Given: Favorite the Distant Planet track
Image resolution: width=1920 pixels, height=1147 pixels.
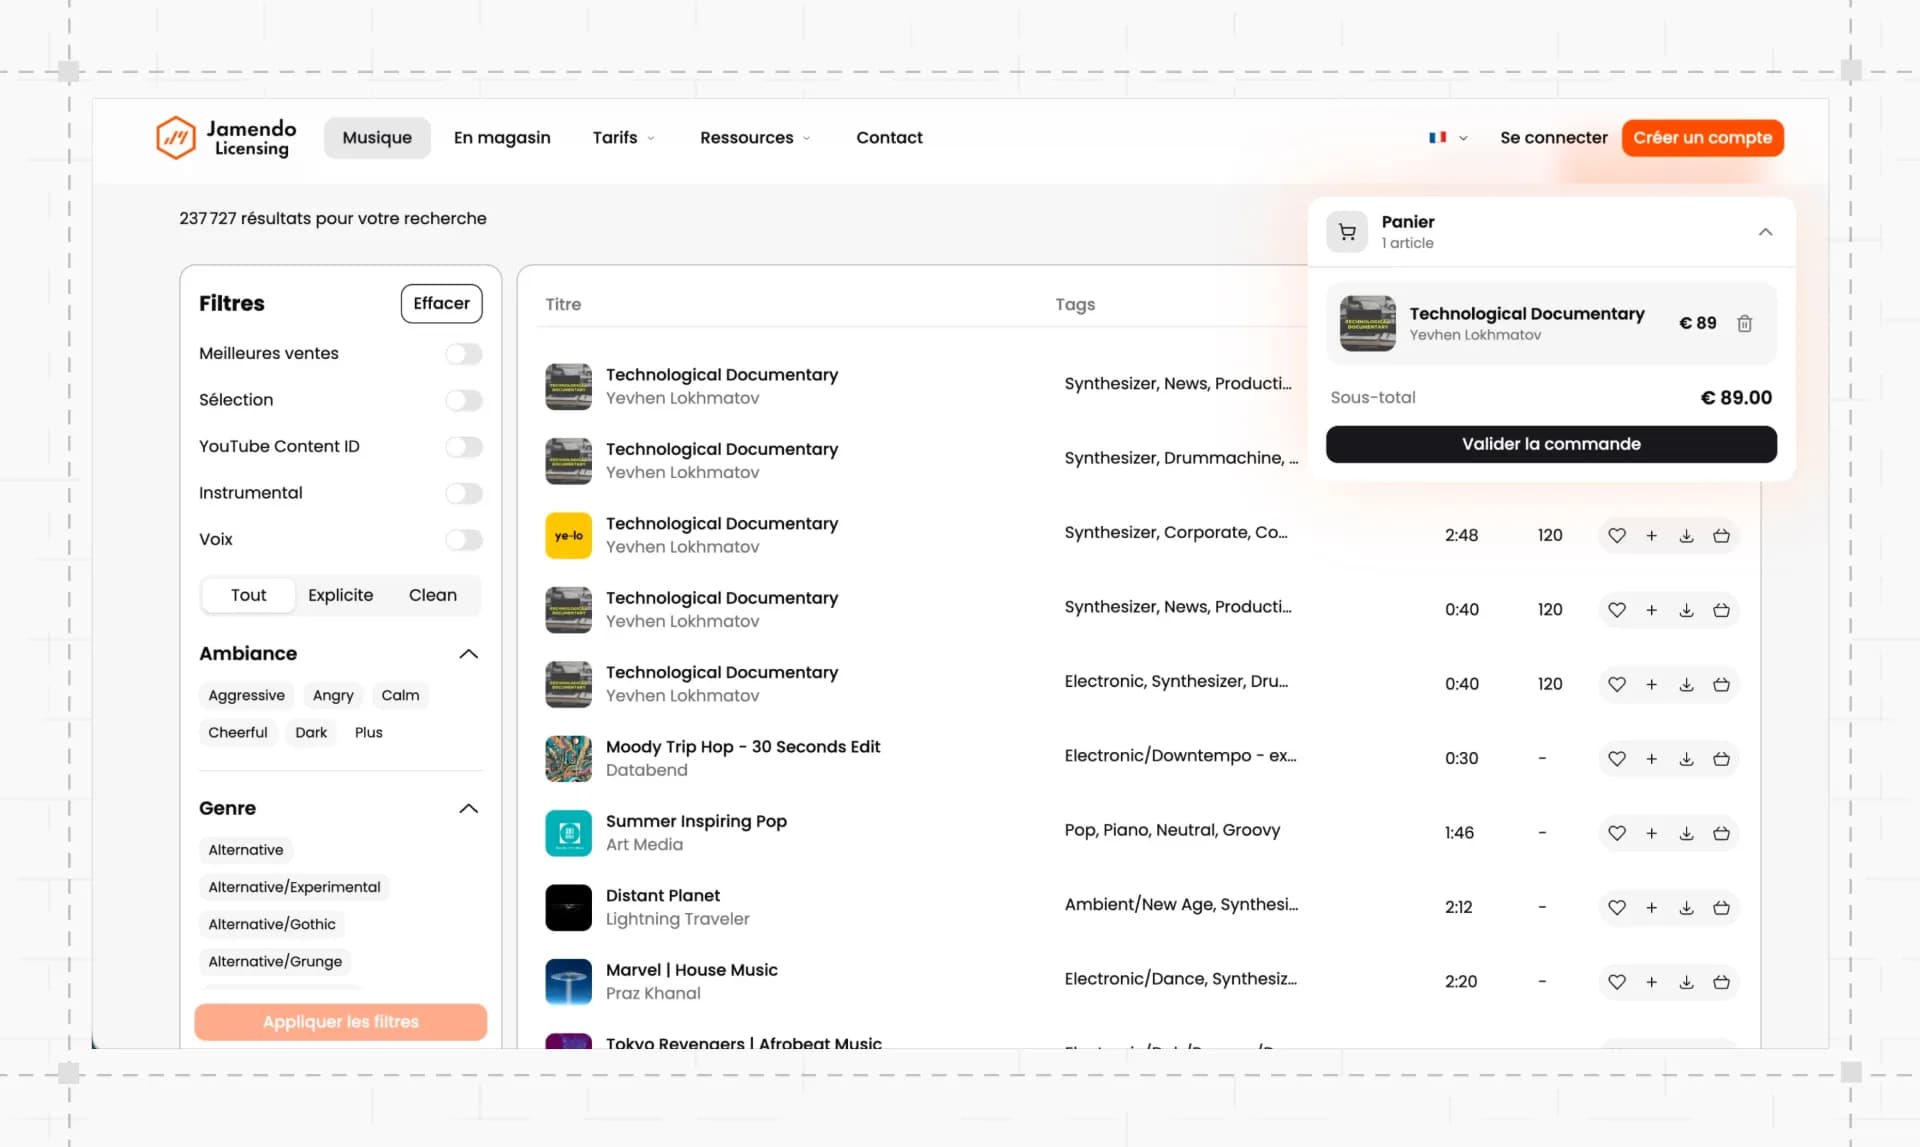Looking at the screenshot, I should [1617, 907].
